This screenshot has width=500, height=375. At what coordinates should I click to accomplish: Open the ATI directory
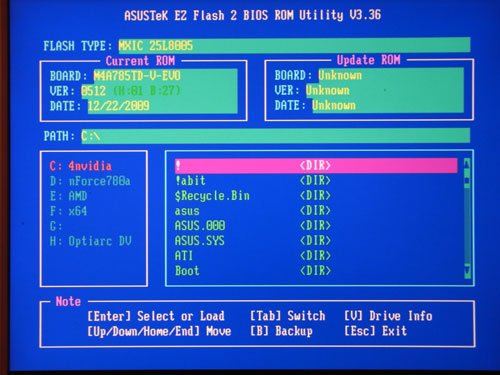(x=253, y=256)
